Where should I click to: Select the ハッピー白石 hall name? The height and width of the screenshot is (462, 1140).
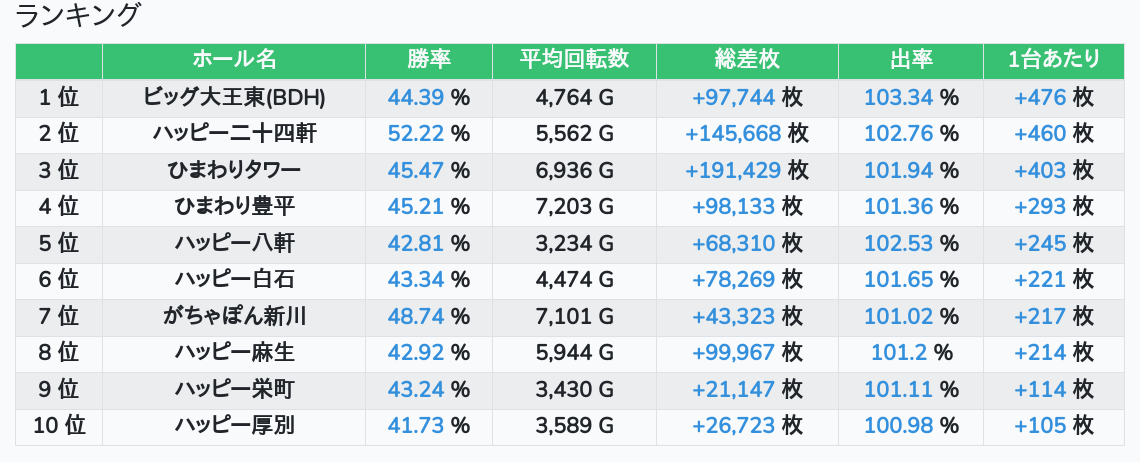coord(234,279)
